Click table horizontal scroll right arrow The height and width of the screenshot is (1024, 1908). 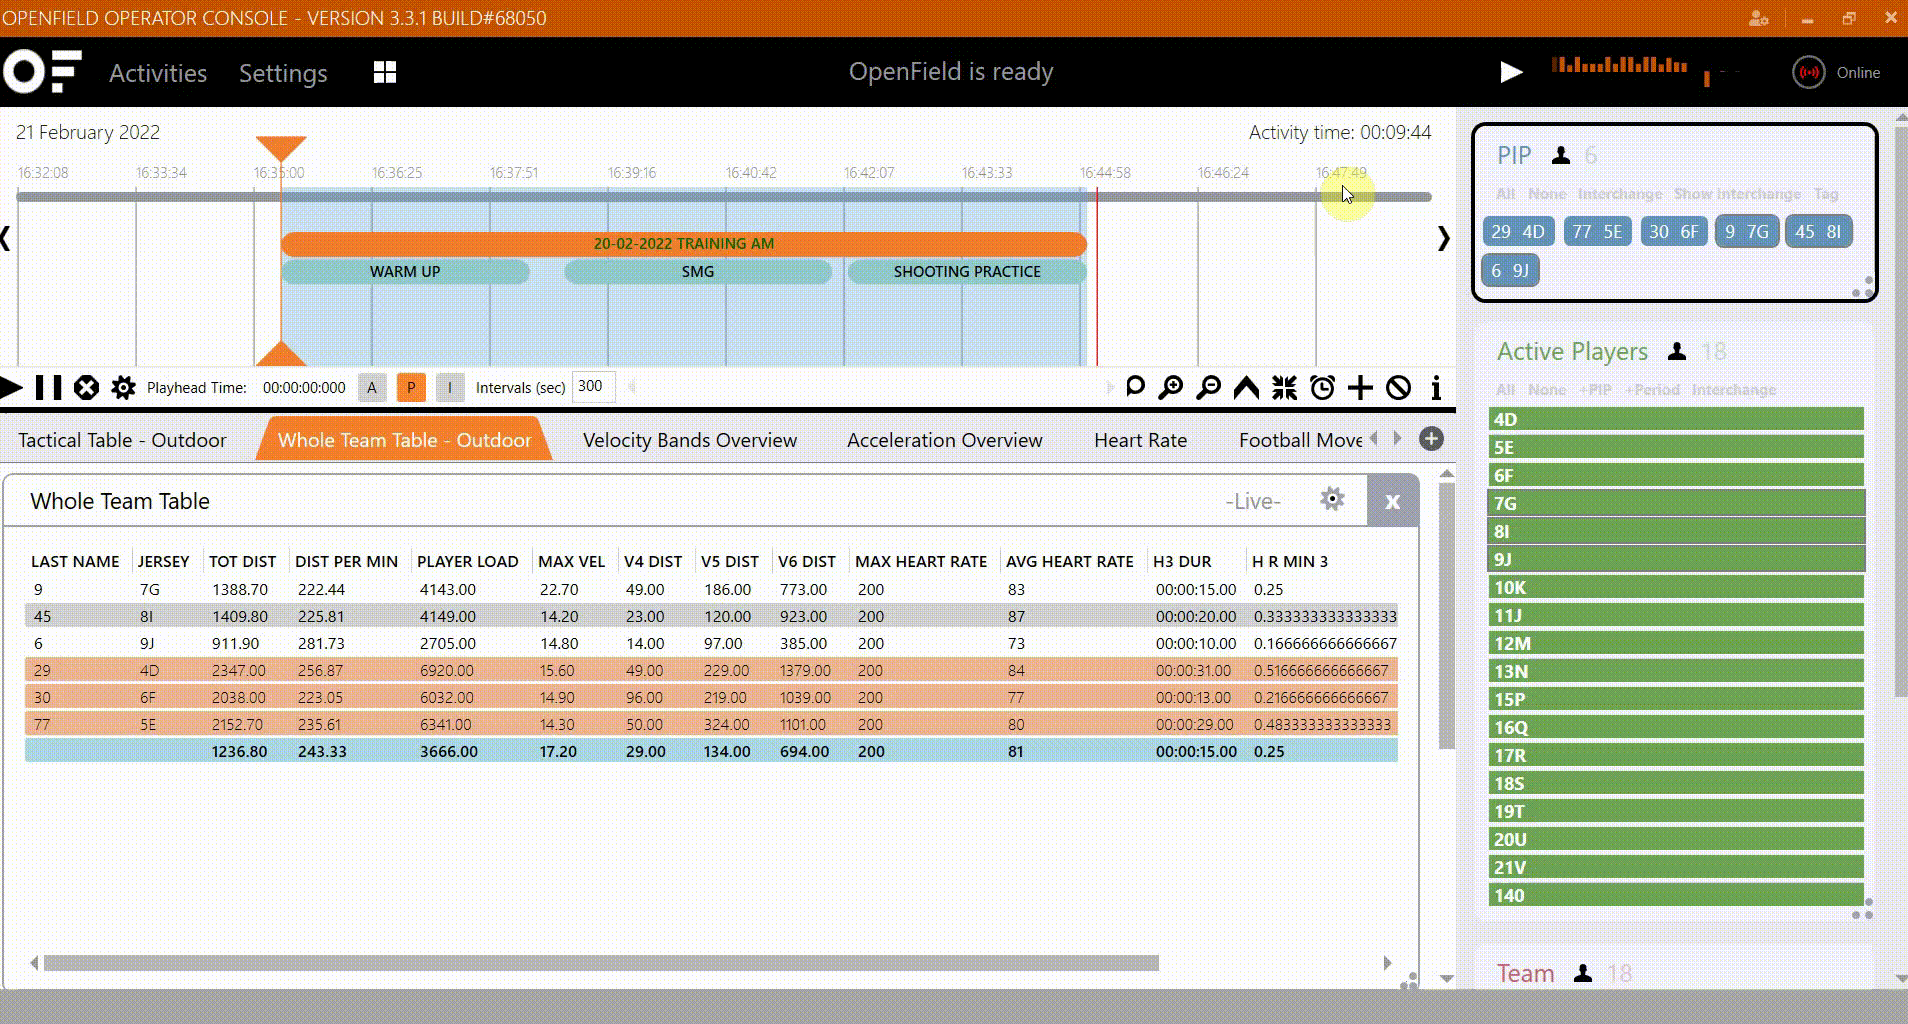coord(1387,963)
